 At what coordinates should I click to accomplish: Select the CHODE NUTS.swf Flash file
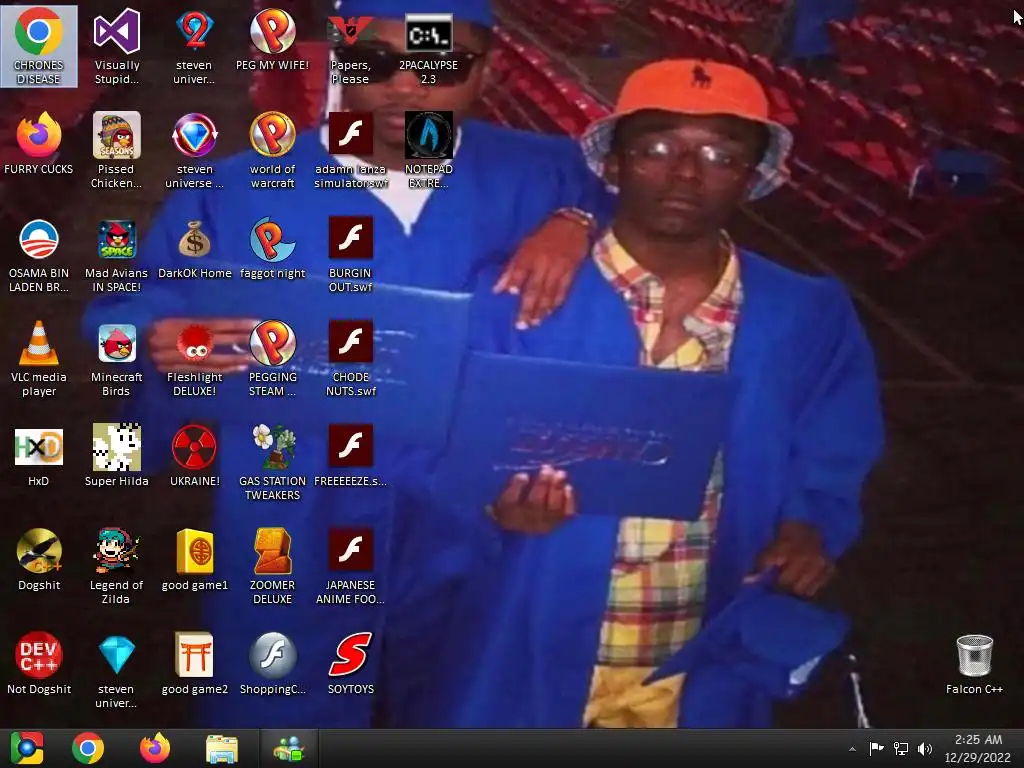tap(350, 358)
